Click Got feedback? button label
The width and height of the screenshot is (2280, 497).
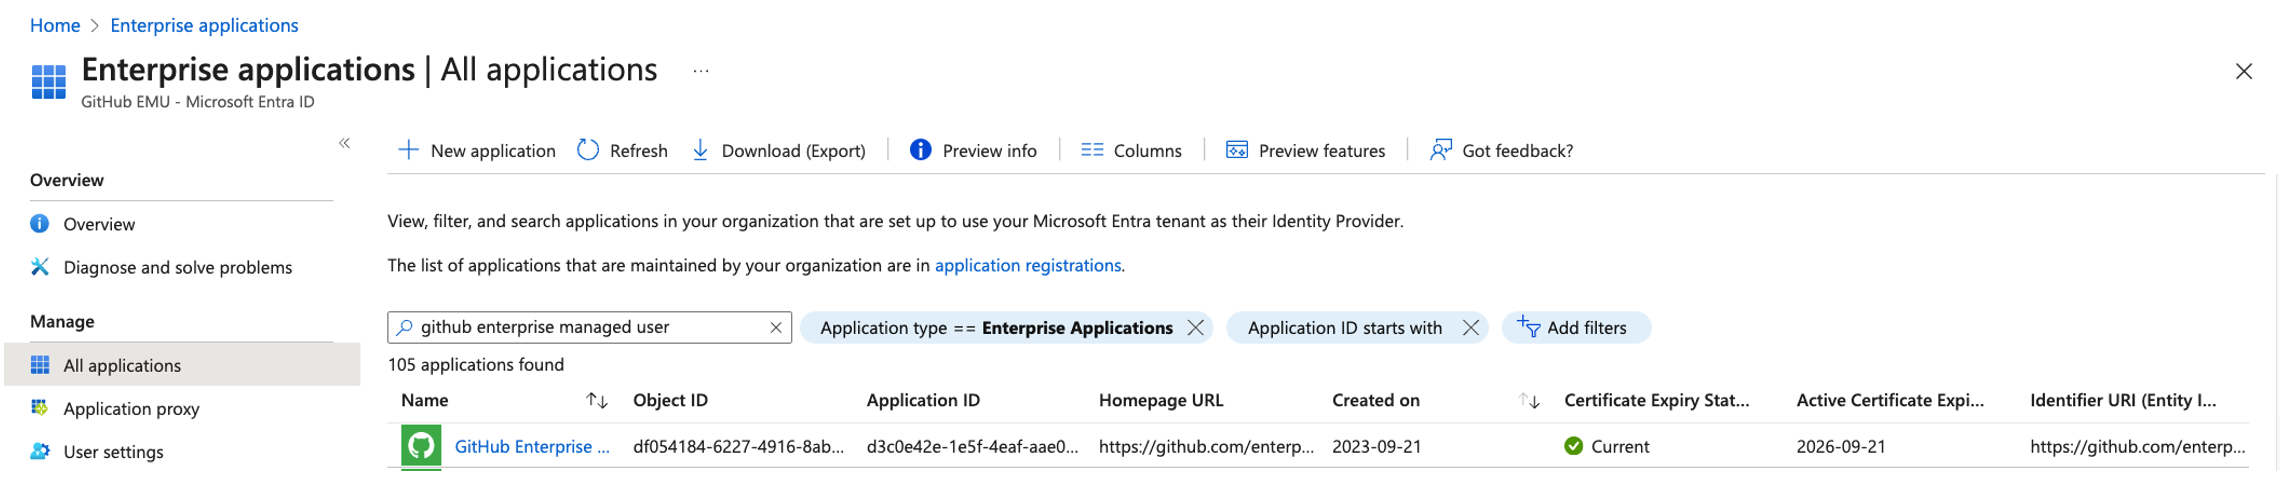[1517, 151]
